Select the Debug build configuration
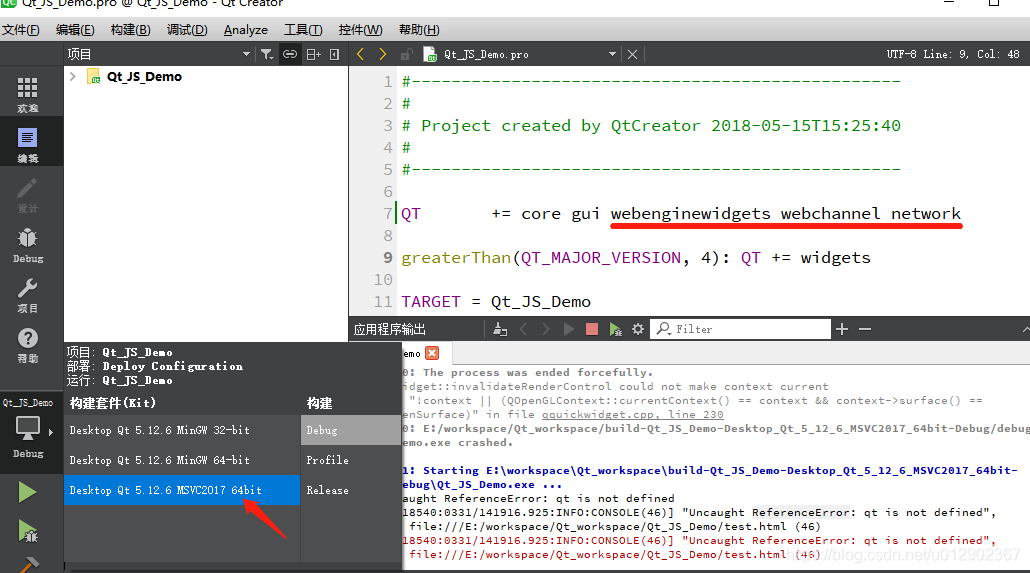The height and width of the screenshot is (573, 1030). tap(350, 430)
